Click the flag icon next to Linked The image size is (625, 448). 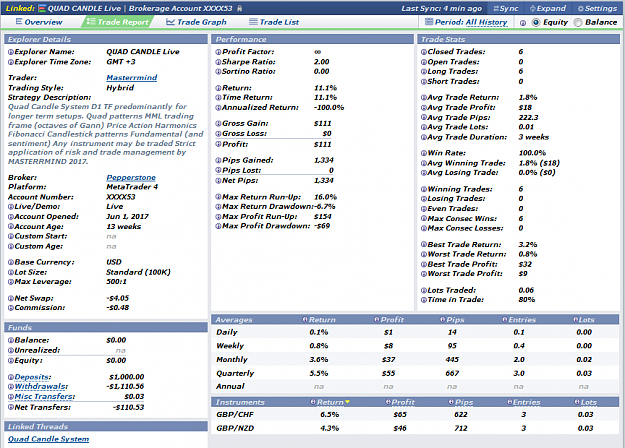(x=42, y=8)
